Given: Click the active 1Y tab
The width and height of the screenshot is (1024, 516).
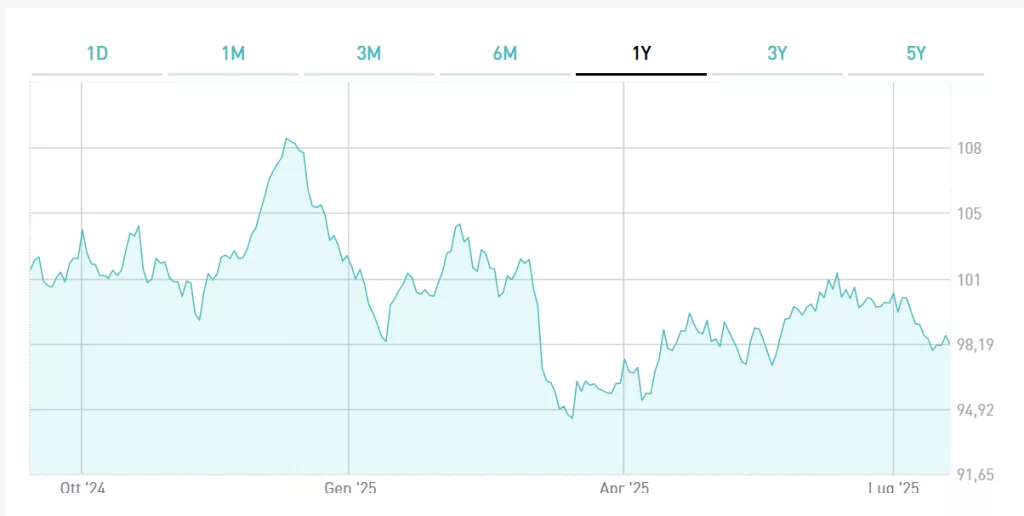Looking at the screenshot, I should click(x=641, y=54).
